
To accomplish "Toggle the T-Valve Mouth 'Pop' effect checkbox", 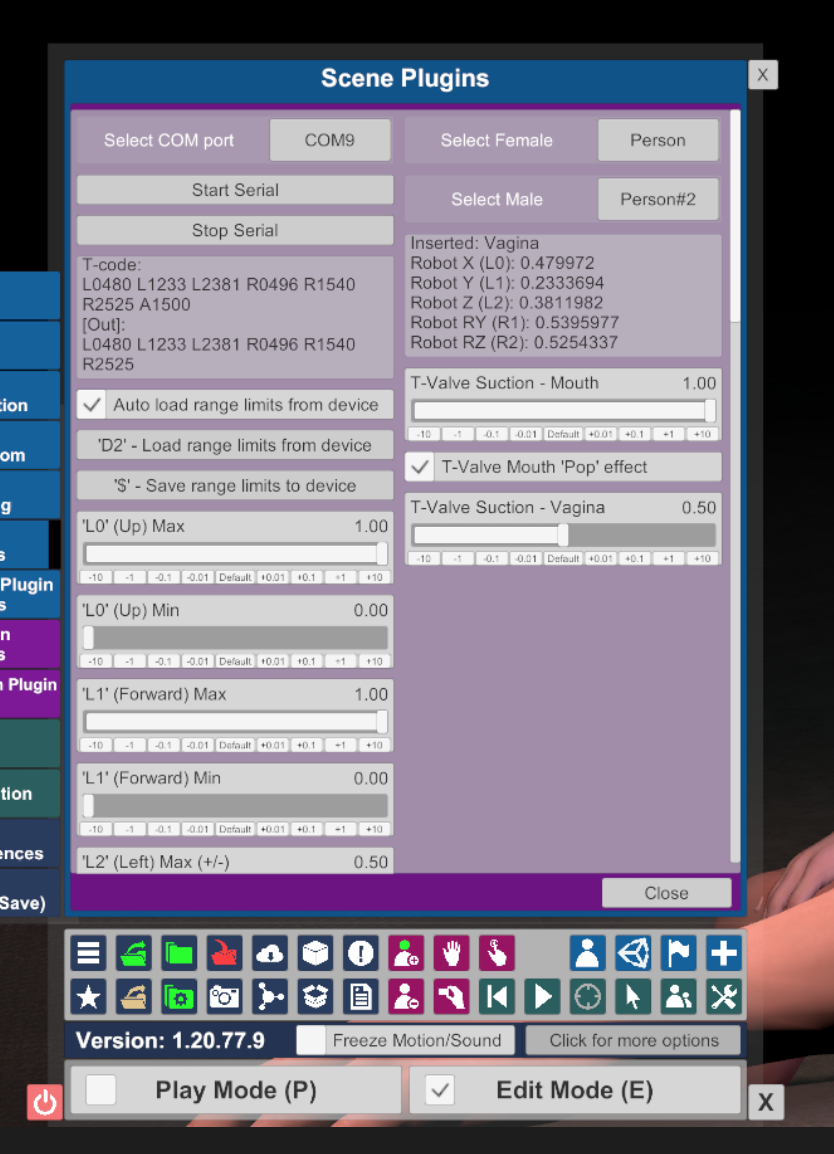I will (x=420, y=467).
